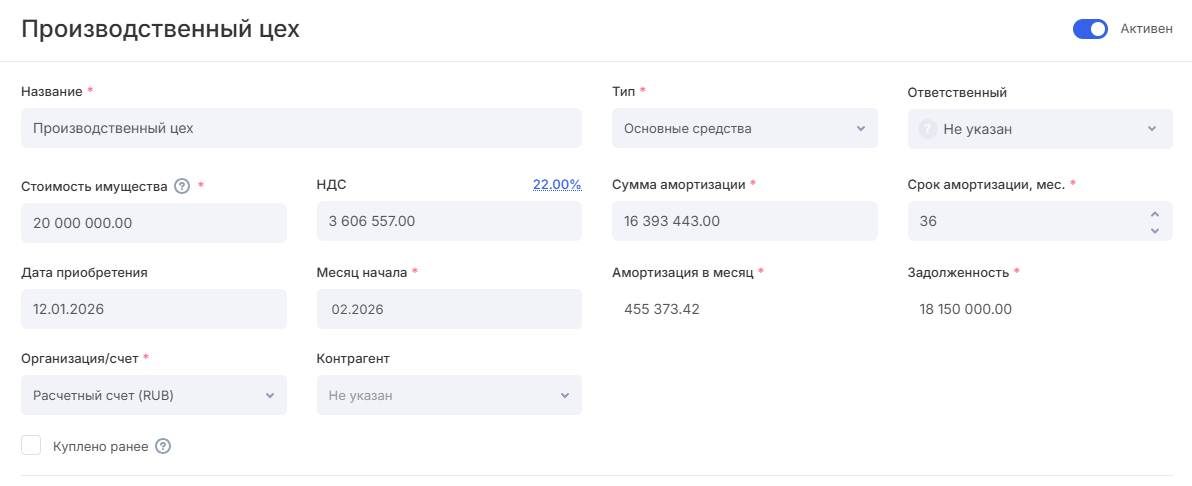The image size is (1192, 486).
Task: Click help icon beside Куплено ранее
Action: click(x=163, y=446)
